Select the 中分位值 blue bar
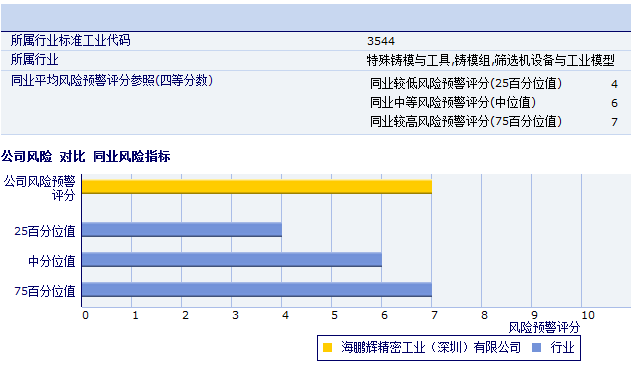The image size is (643, 371). 232,260
